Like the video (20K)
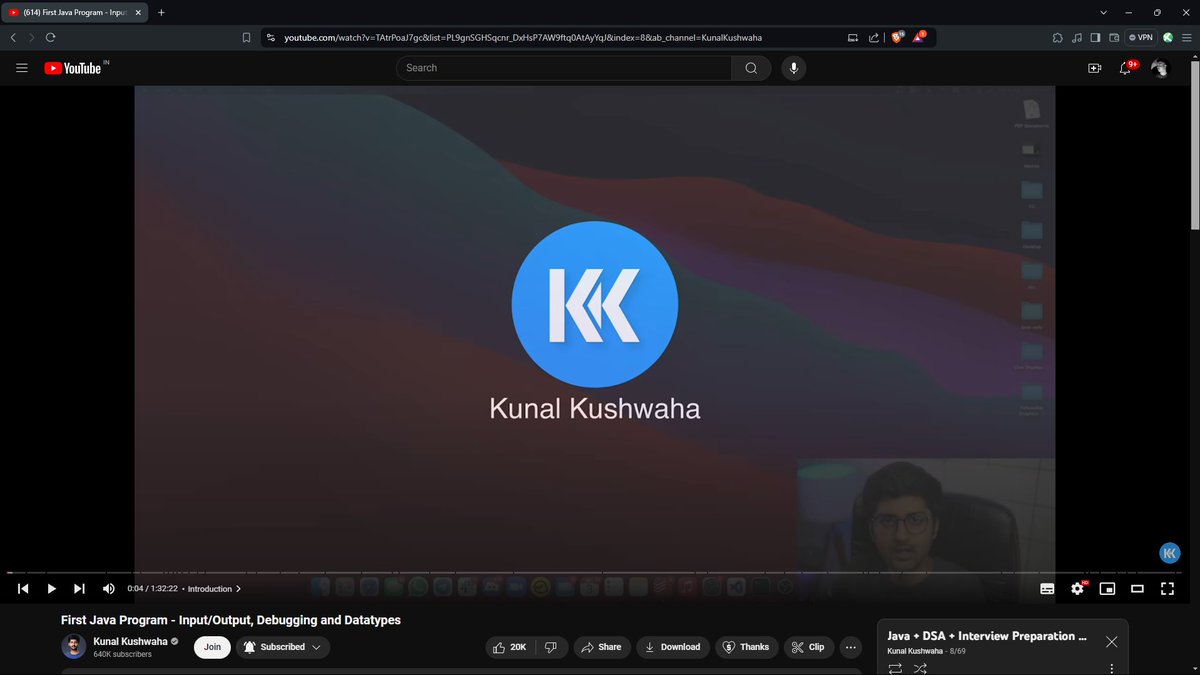The width and height of the screenshot is (1200, 675). pos(510,647)
